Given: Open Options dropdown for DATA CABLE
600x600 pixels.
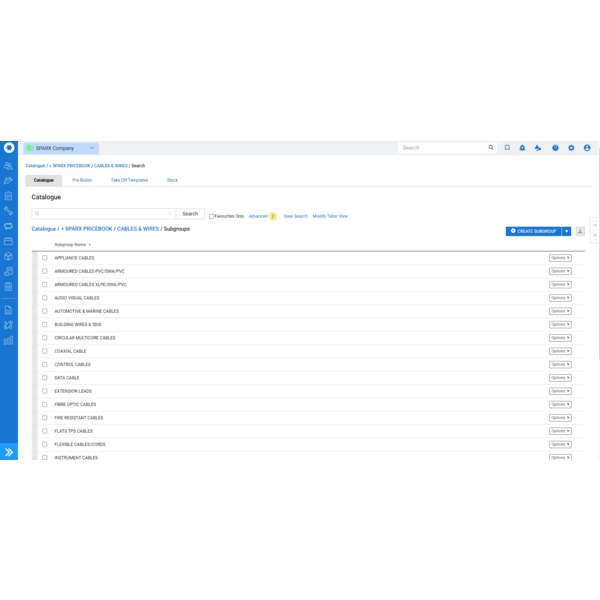Looking at the screenshot, I should [x=560, y=378].
